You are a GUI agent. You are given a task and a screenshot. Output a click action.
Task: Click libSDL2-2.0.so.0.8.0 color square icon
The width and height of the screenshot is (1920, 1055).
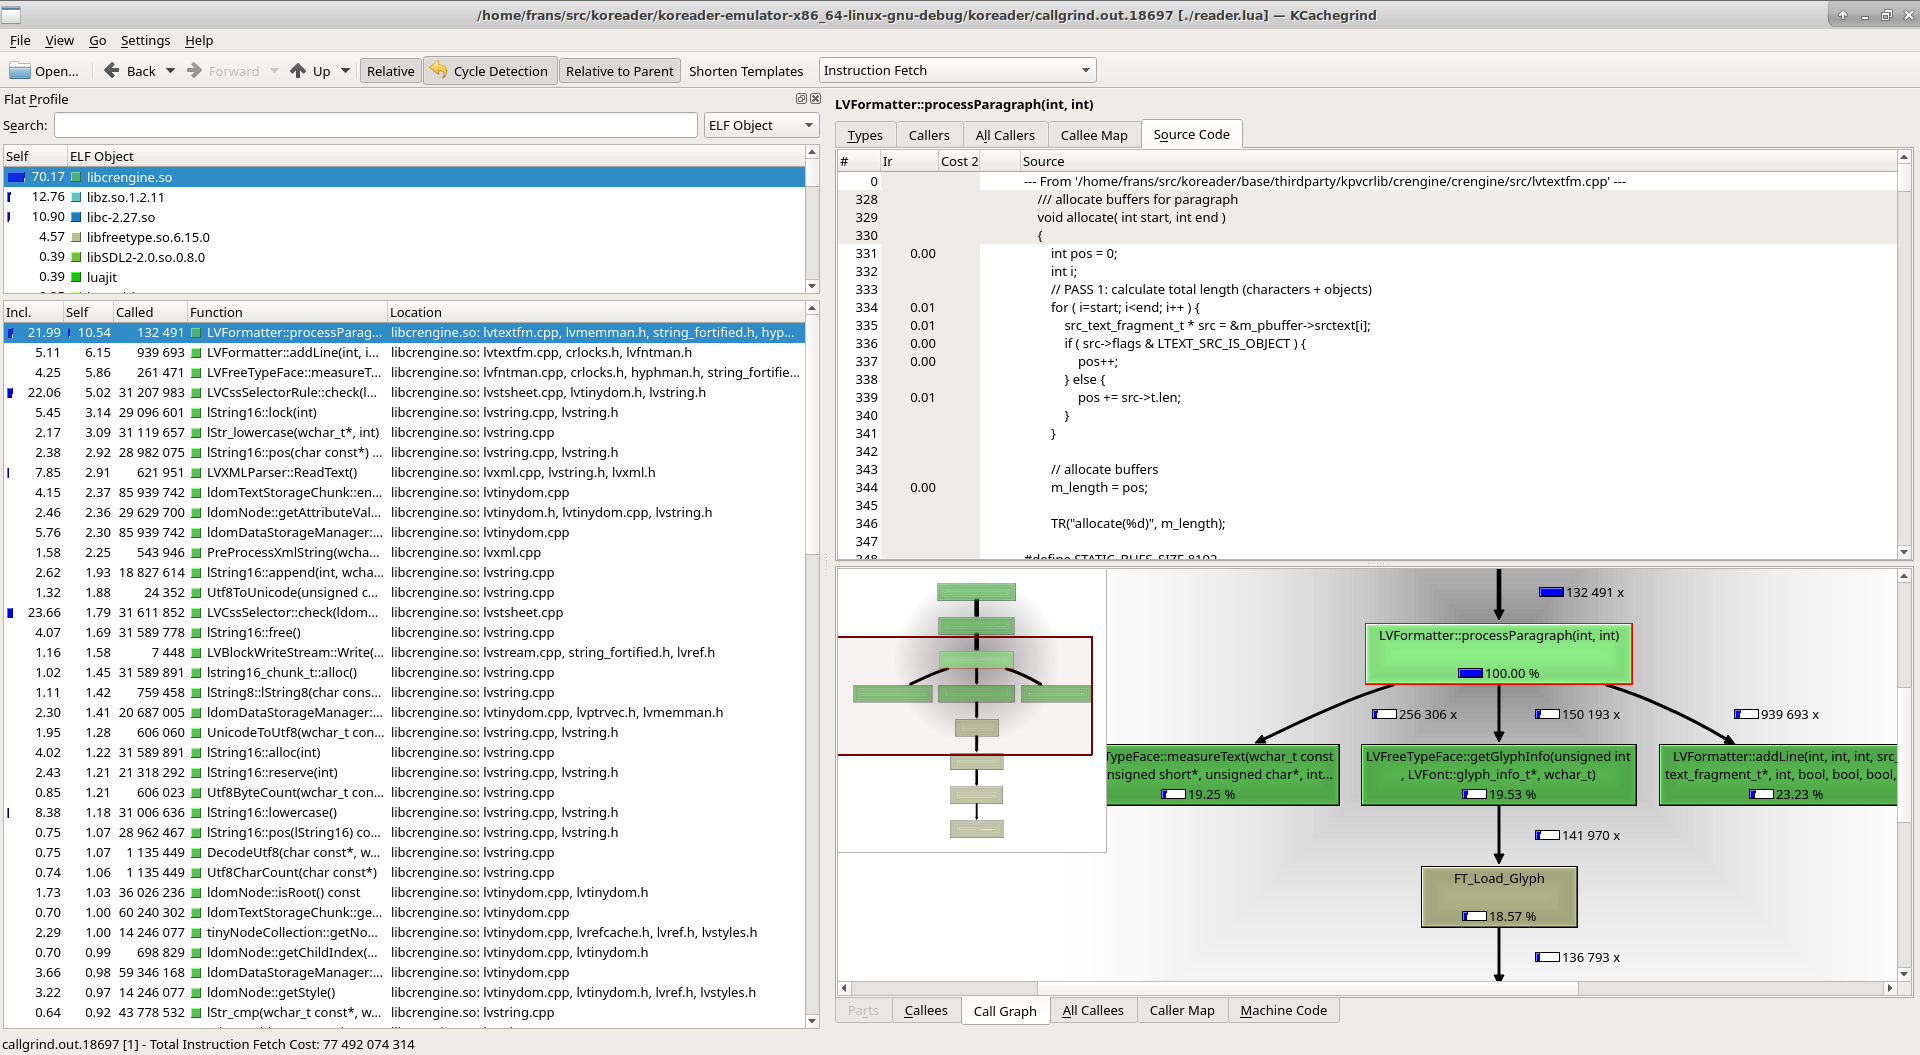click(x=76, y=257)
